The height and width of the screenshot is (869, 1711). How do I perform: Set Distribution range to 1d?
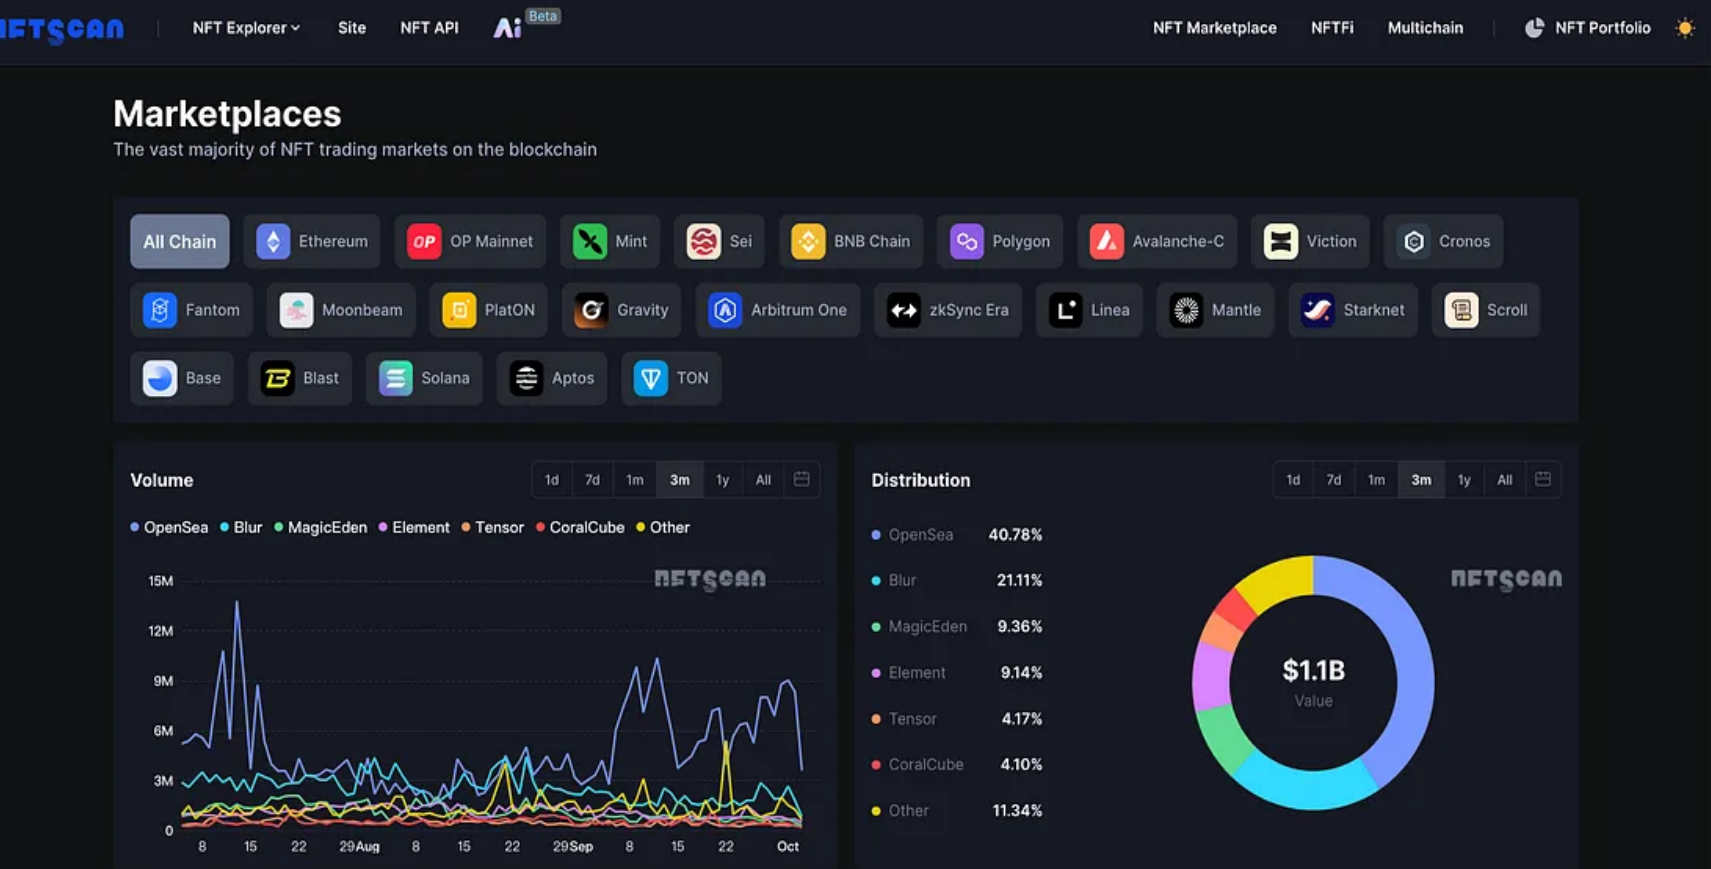pyautogui.click(x=1293, y=480)
